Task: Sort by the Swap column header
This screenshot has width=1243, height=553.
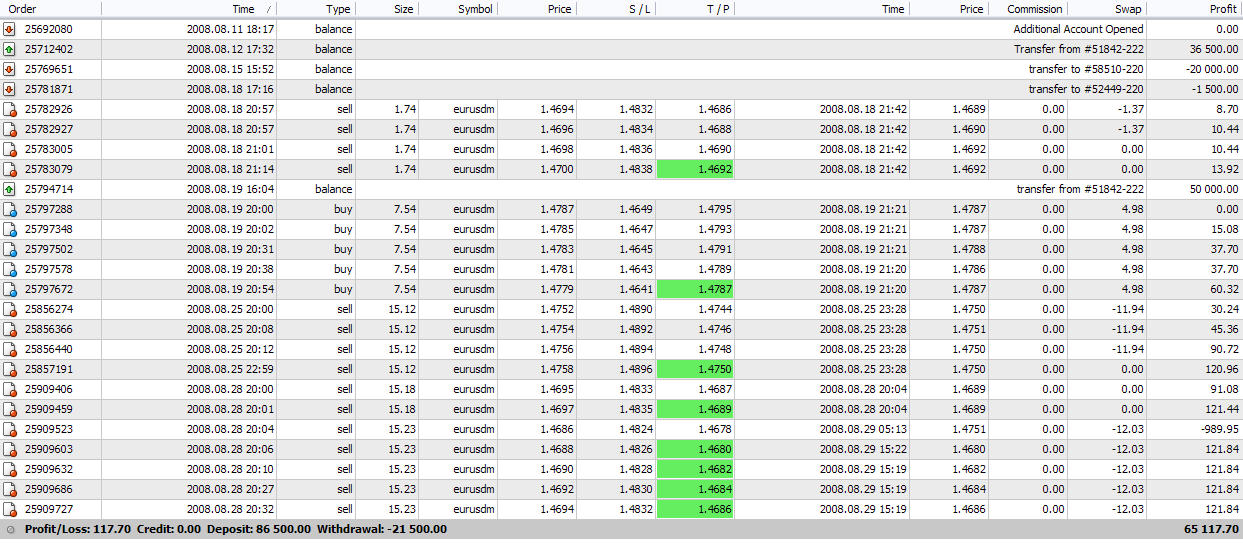Action: pos(1107,9)
